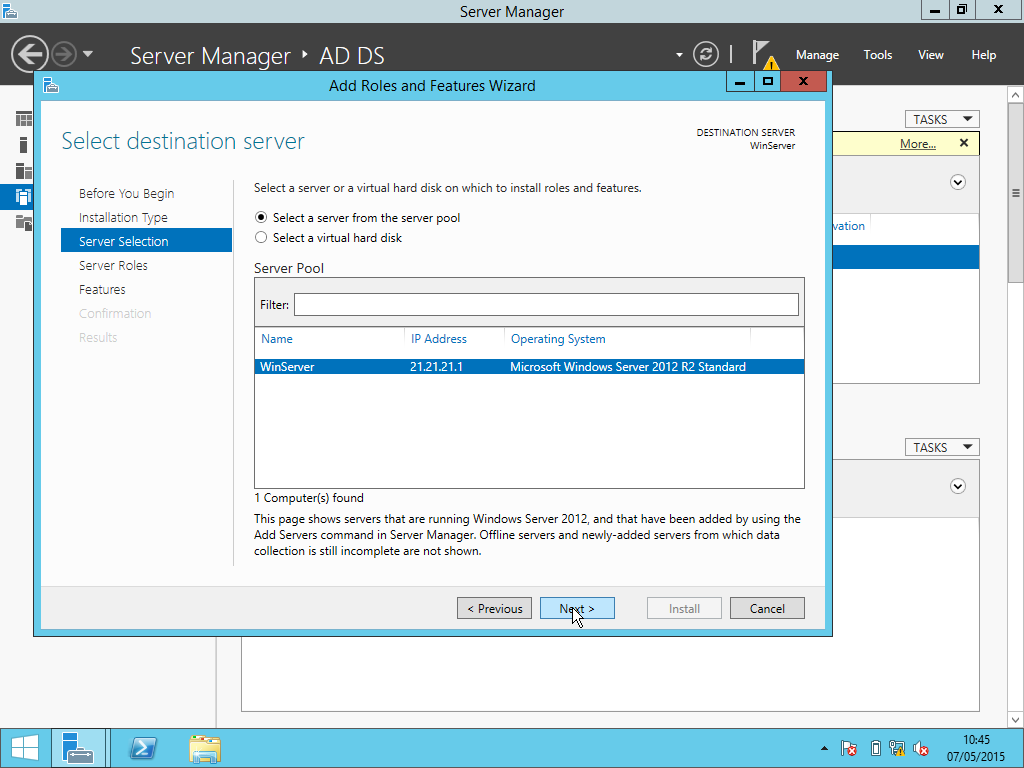Image resolution: width=1024 pixels, height=768 pixels.
Task: Click the Server Manager vertical scrollbar thumb
Action: point(1016,193)
